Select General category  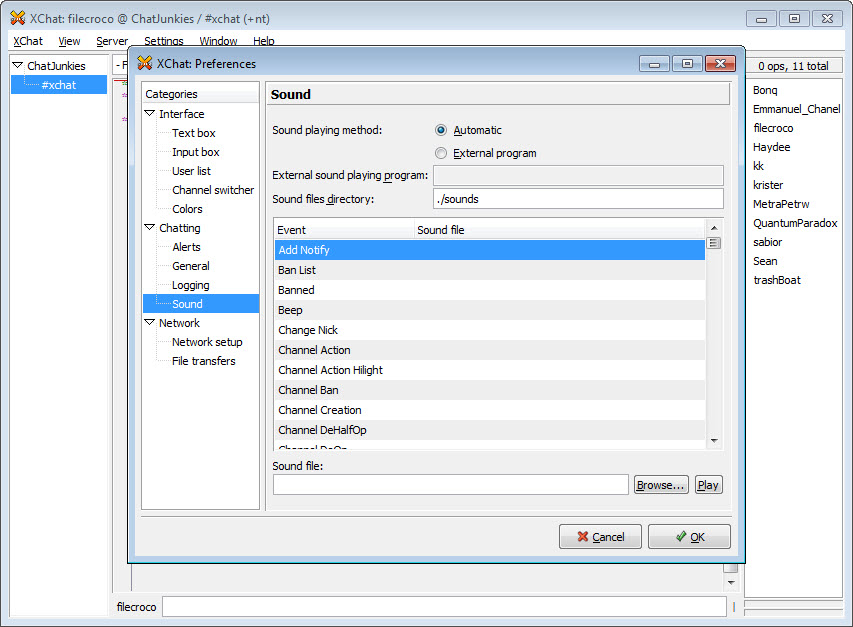[190, 266]
